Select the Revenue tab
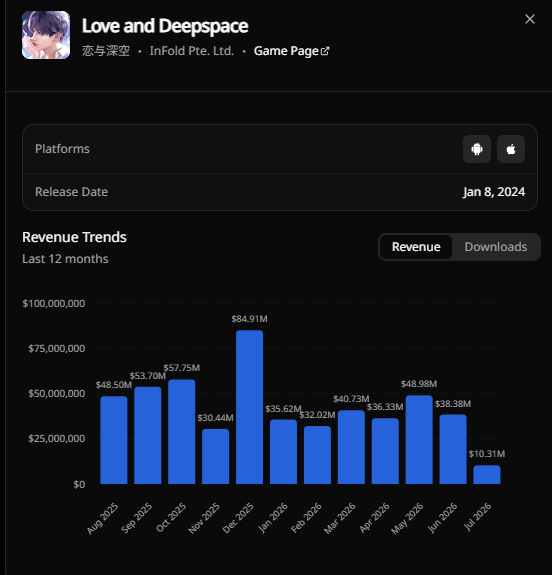The height and width of the screenshot is (575, 552). click(416, 247)
